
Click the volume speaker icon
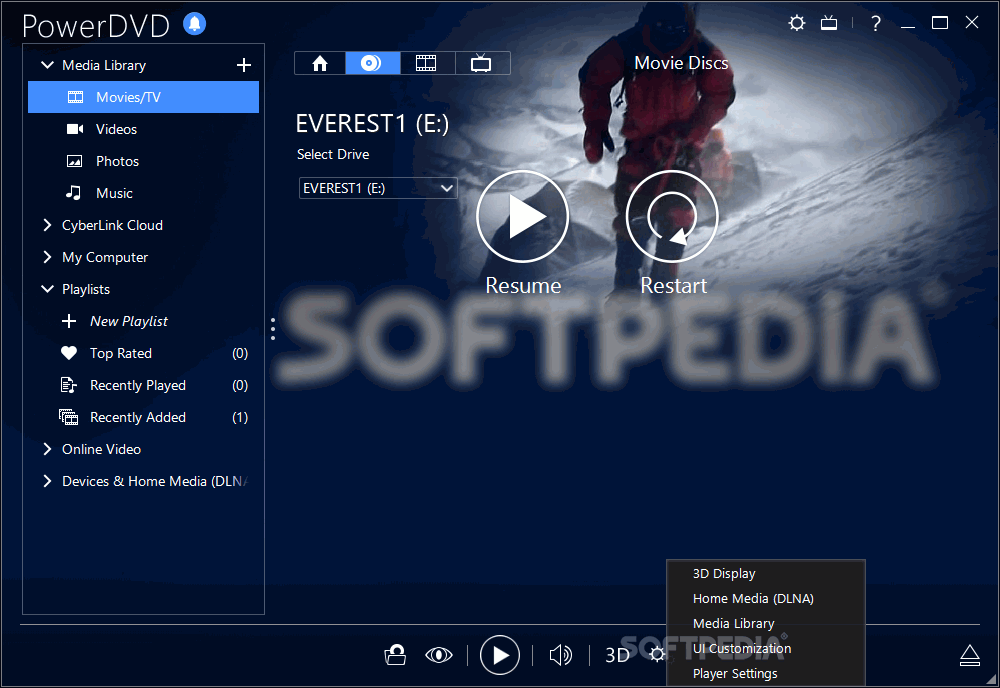561,655
